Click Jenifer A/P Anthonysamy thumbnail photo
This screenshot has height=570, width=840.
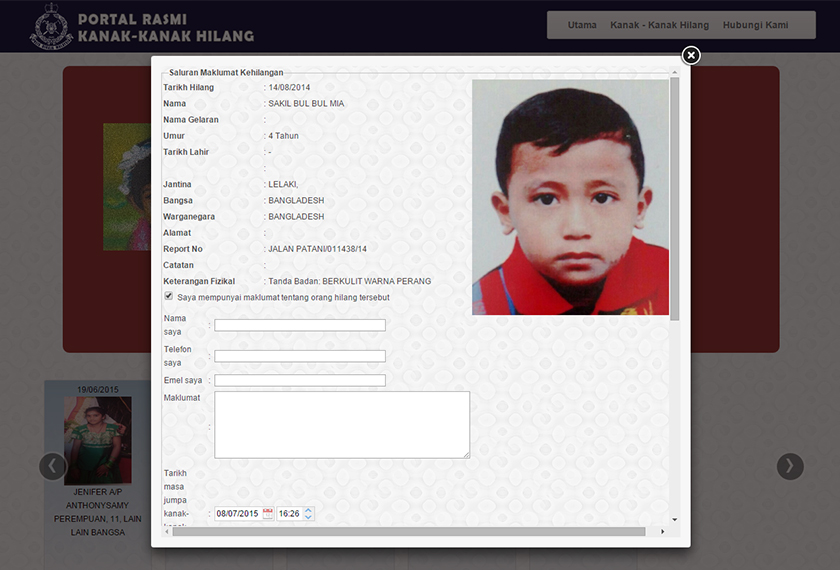click(x=98, y=440)
